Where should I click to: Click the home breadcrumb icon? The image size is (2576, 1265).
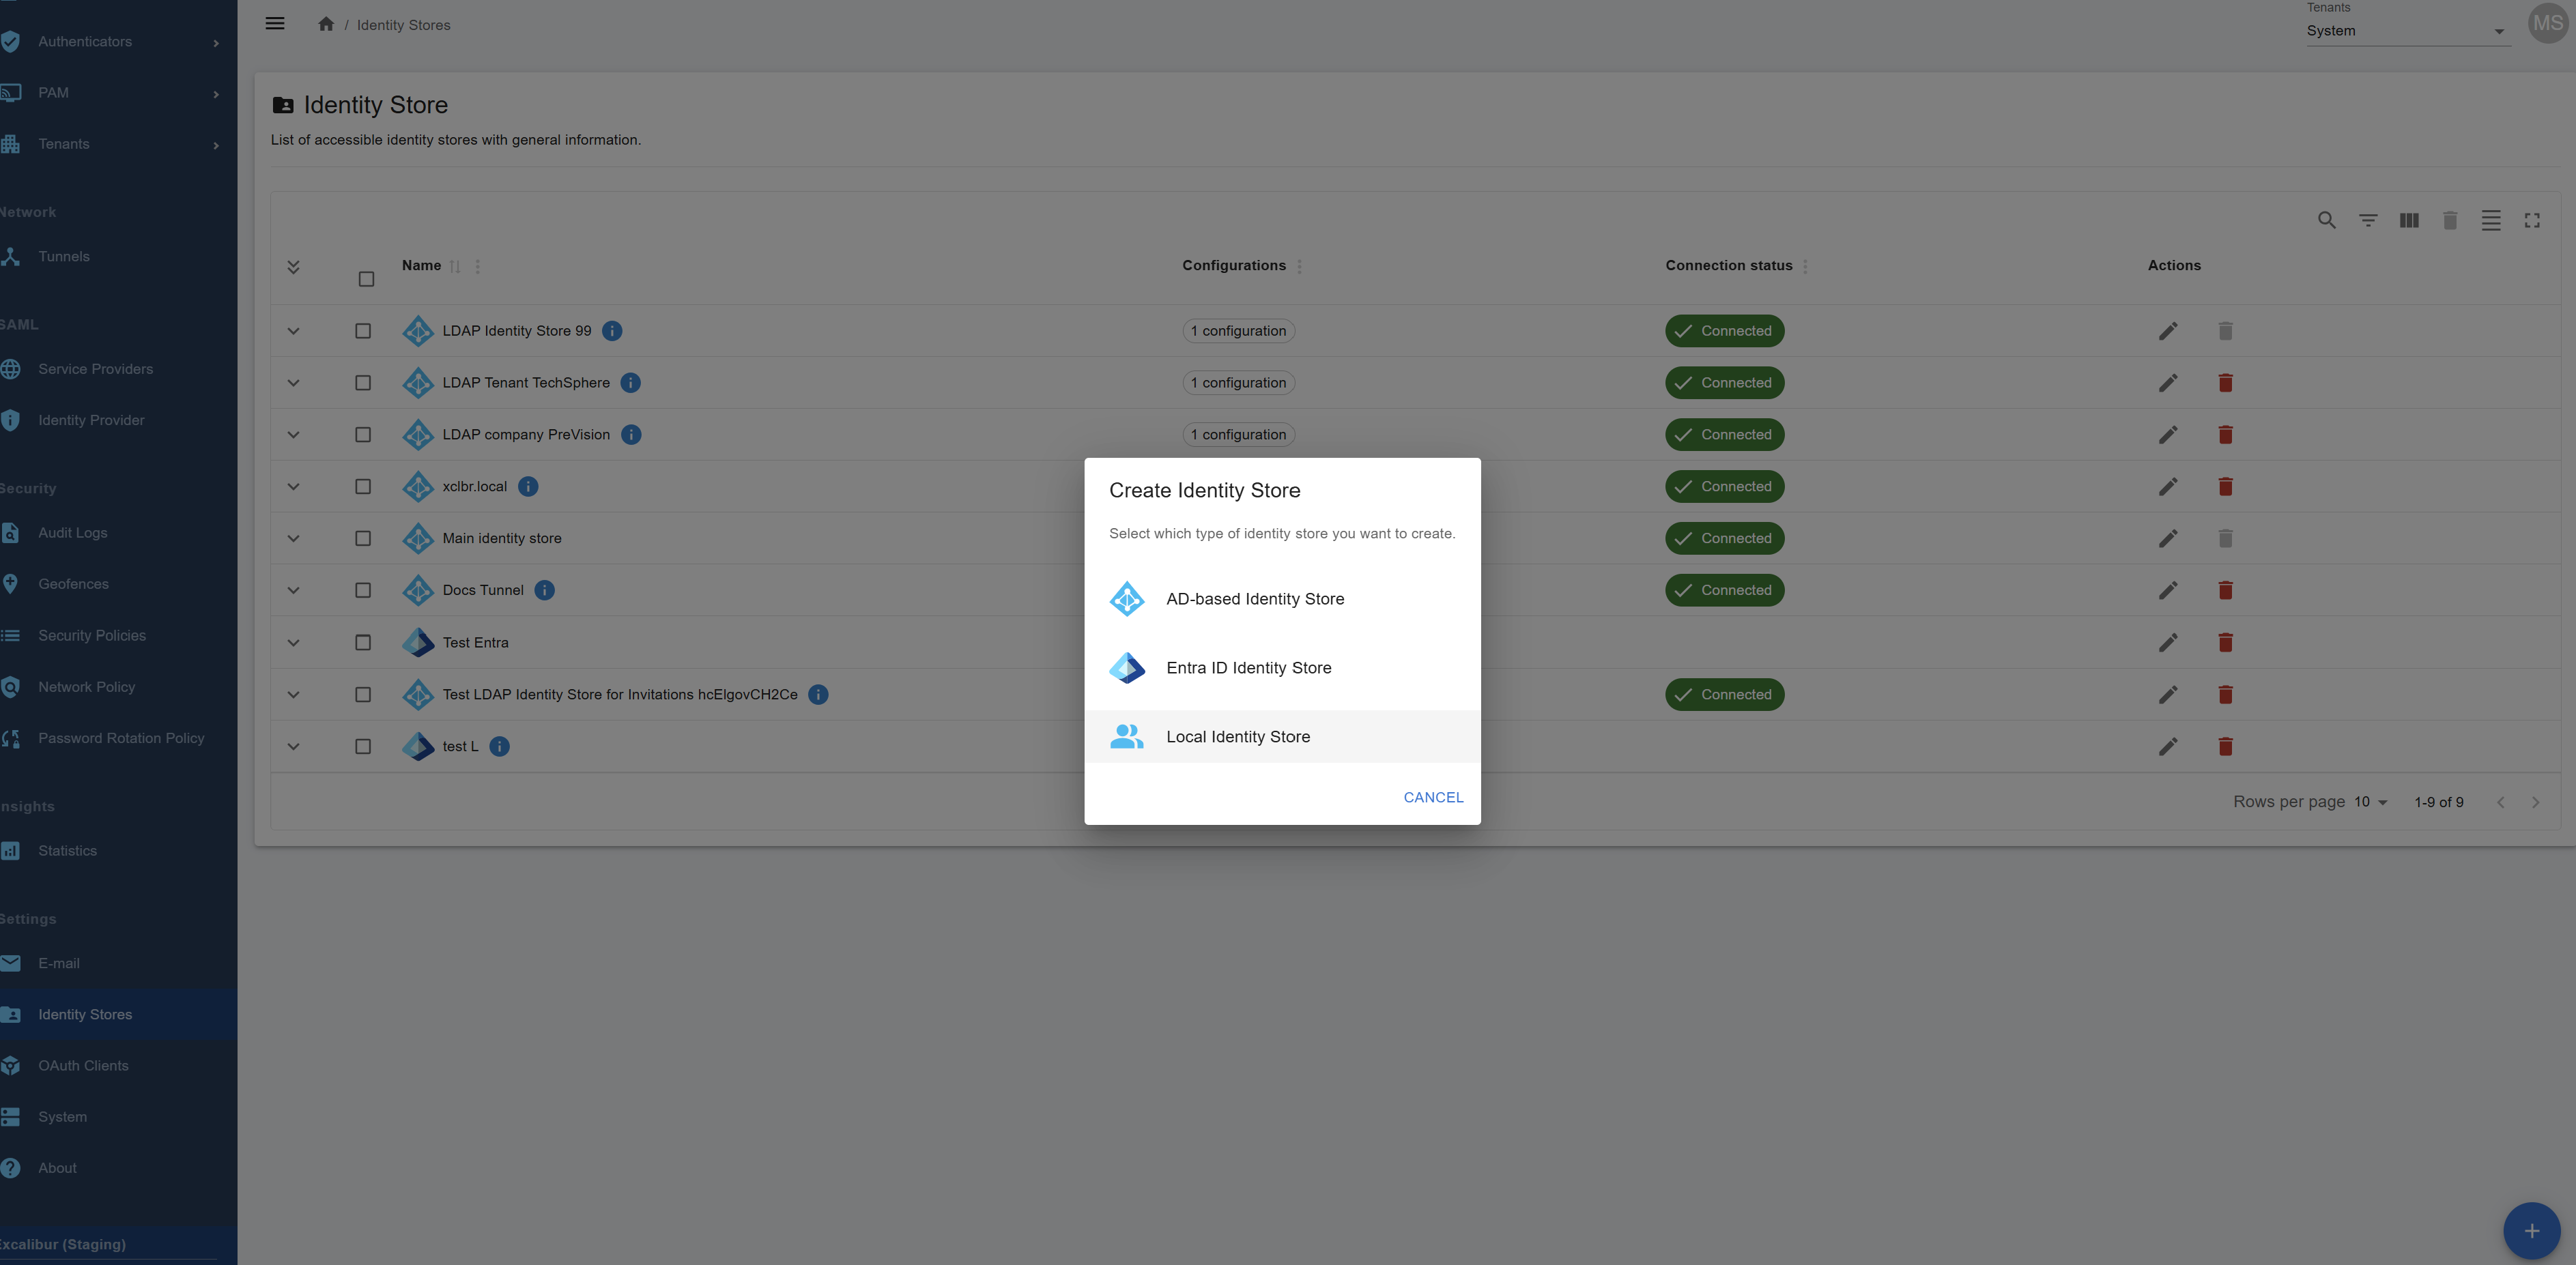[326, 24]
